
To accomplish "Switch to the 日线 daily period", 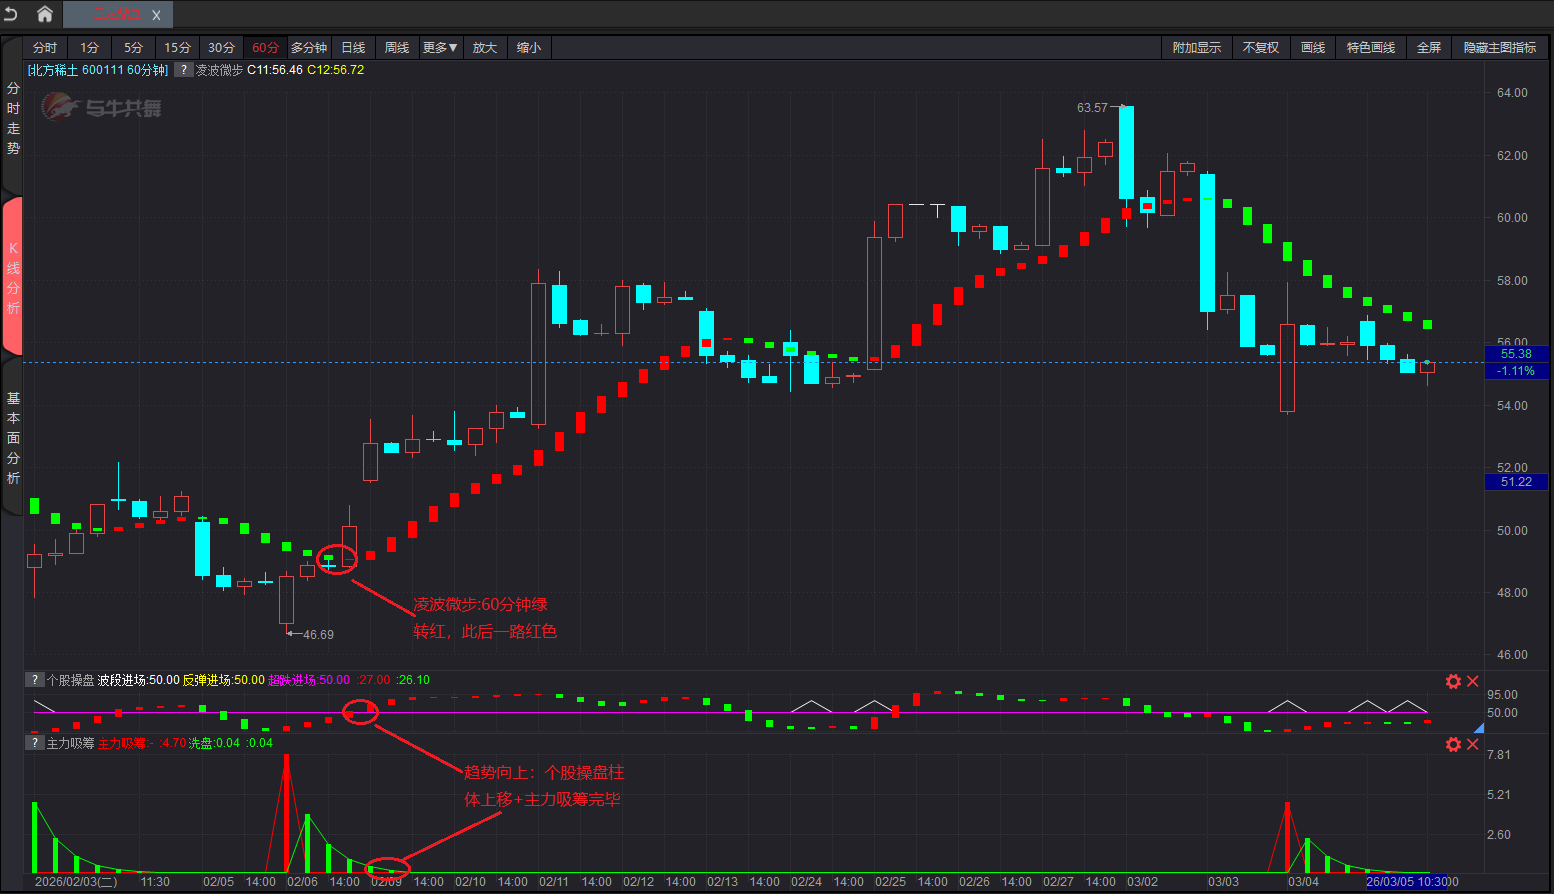I will [353, 48].
